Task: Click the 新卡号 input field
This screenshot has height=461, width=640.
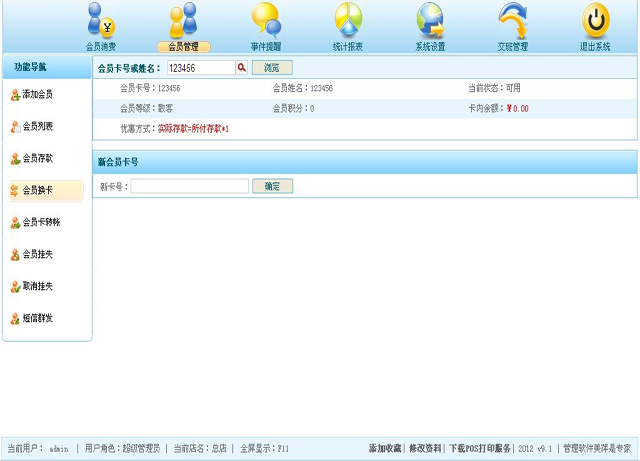Action: [189, 186]
